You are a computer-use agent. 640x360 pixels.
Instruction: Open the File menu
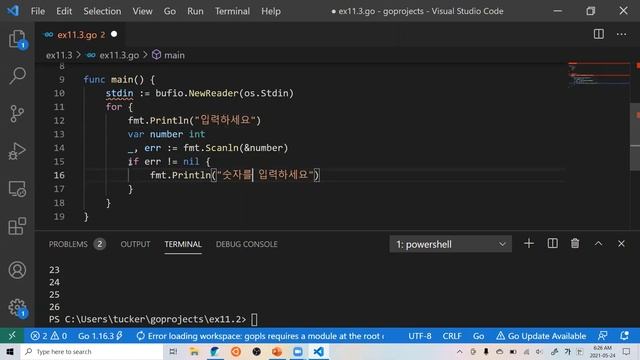[38, 11]
